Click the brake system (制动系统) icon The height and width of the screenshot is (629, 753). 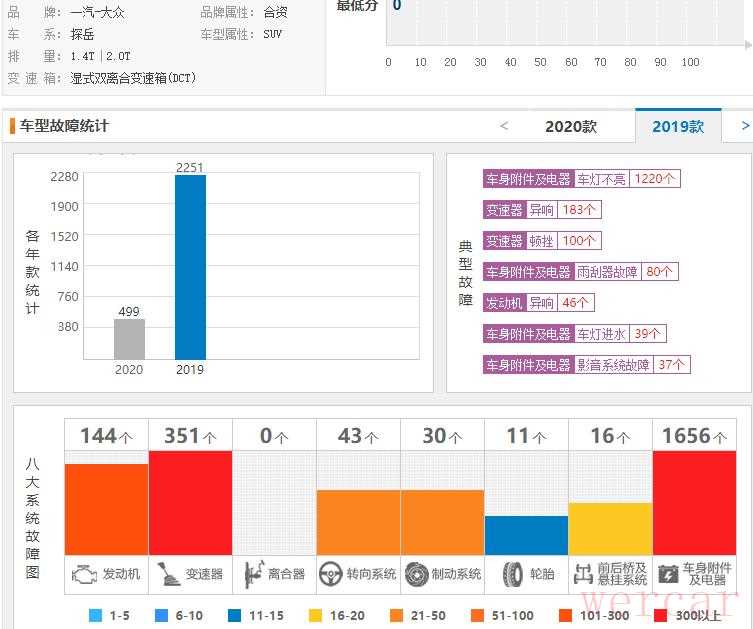pos(416,574)
